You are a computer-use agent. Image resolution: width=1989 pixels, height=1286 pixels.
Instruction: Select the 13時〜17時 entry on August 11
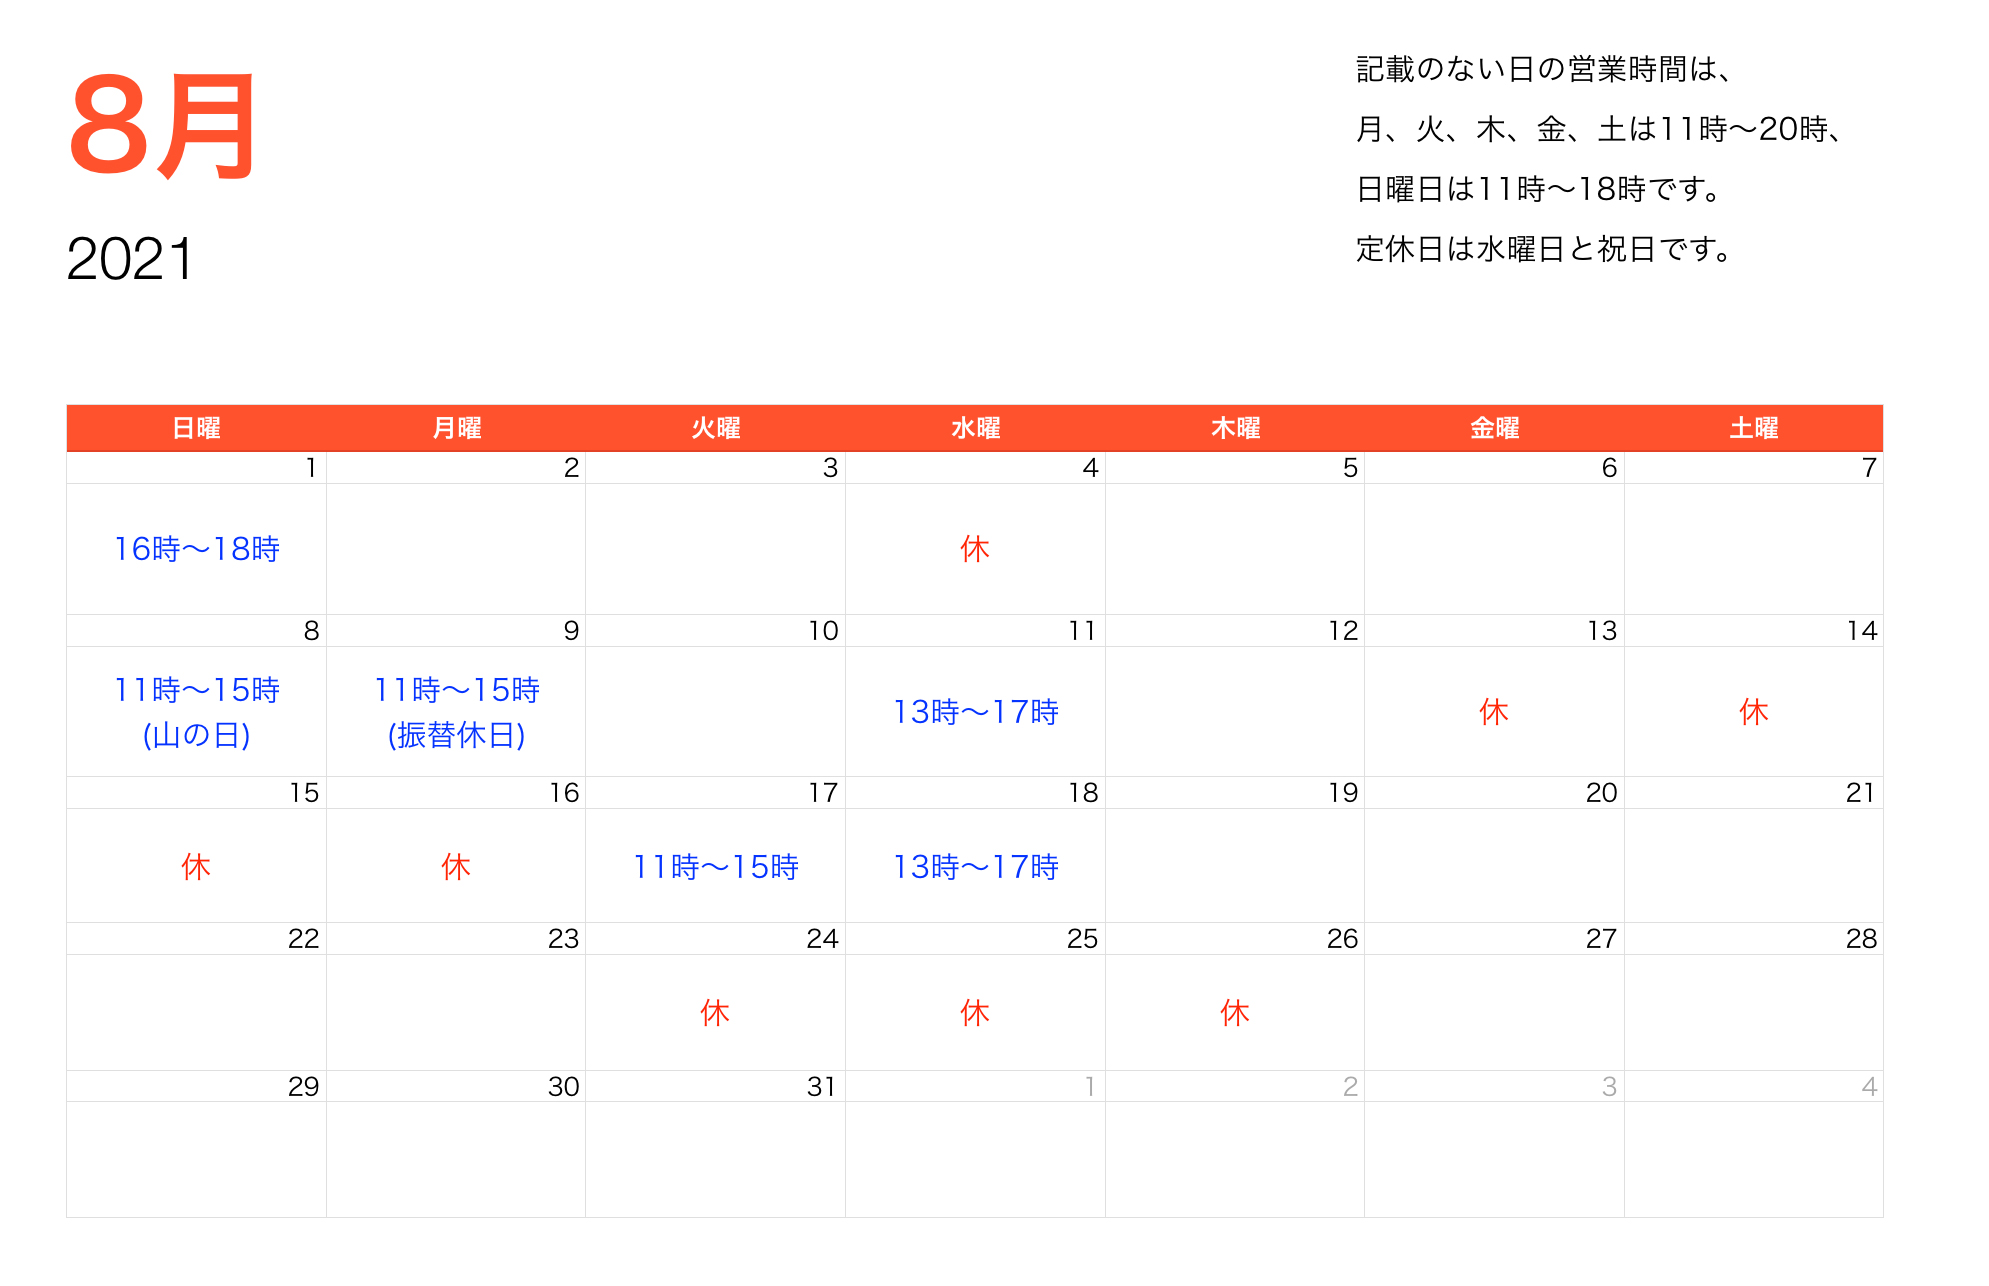(975, 712)
